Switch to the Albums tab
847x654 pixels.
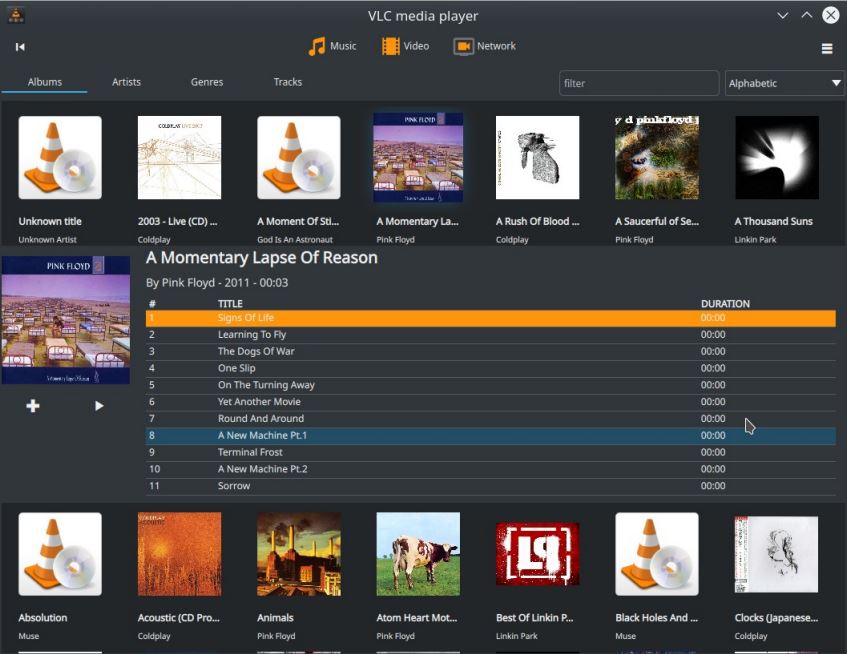coord(45,82)
